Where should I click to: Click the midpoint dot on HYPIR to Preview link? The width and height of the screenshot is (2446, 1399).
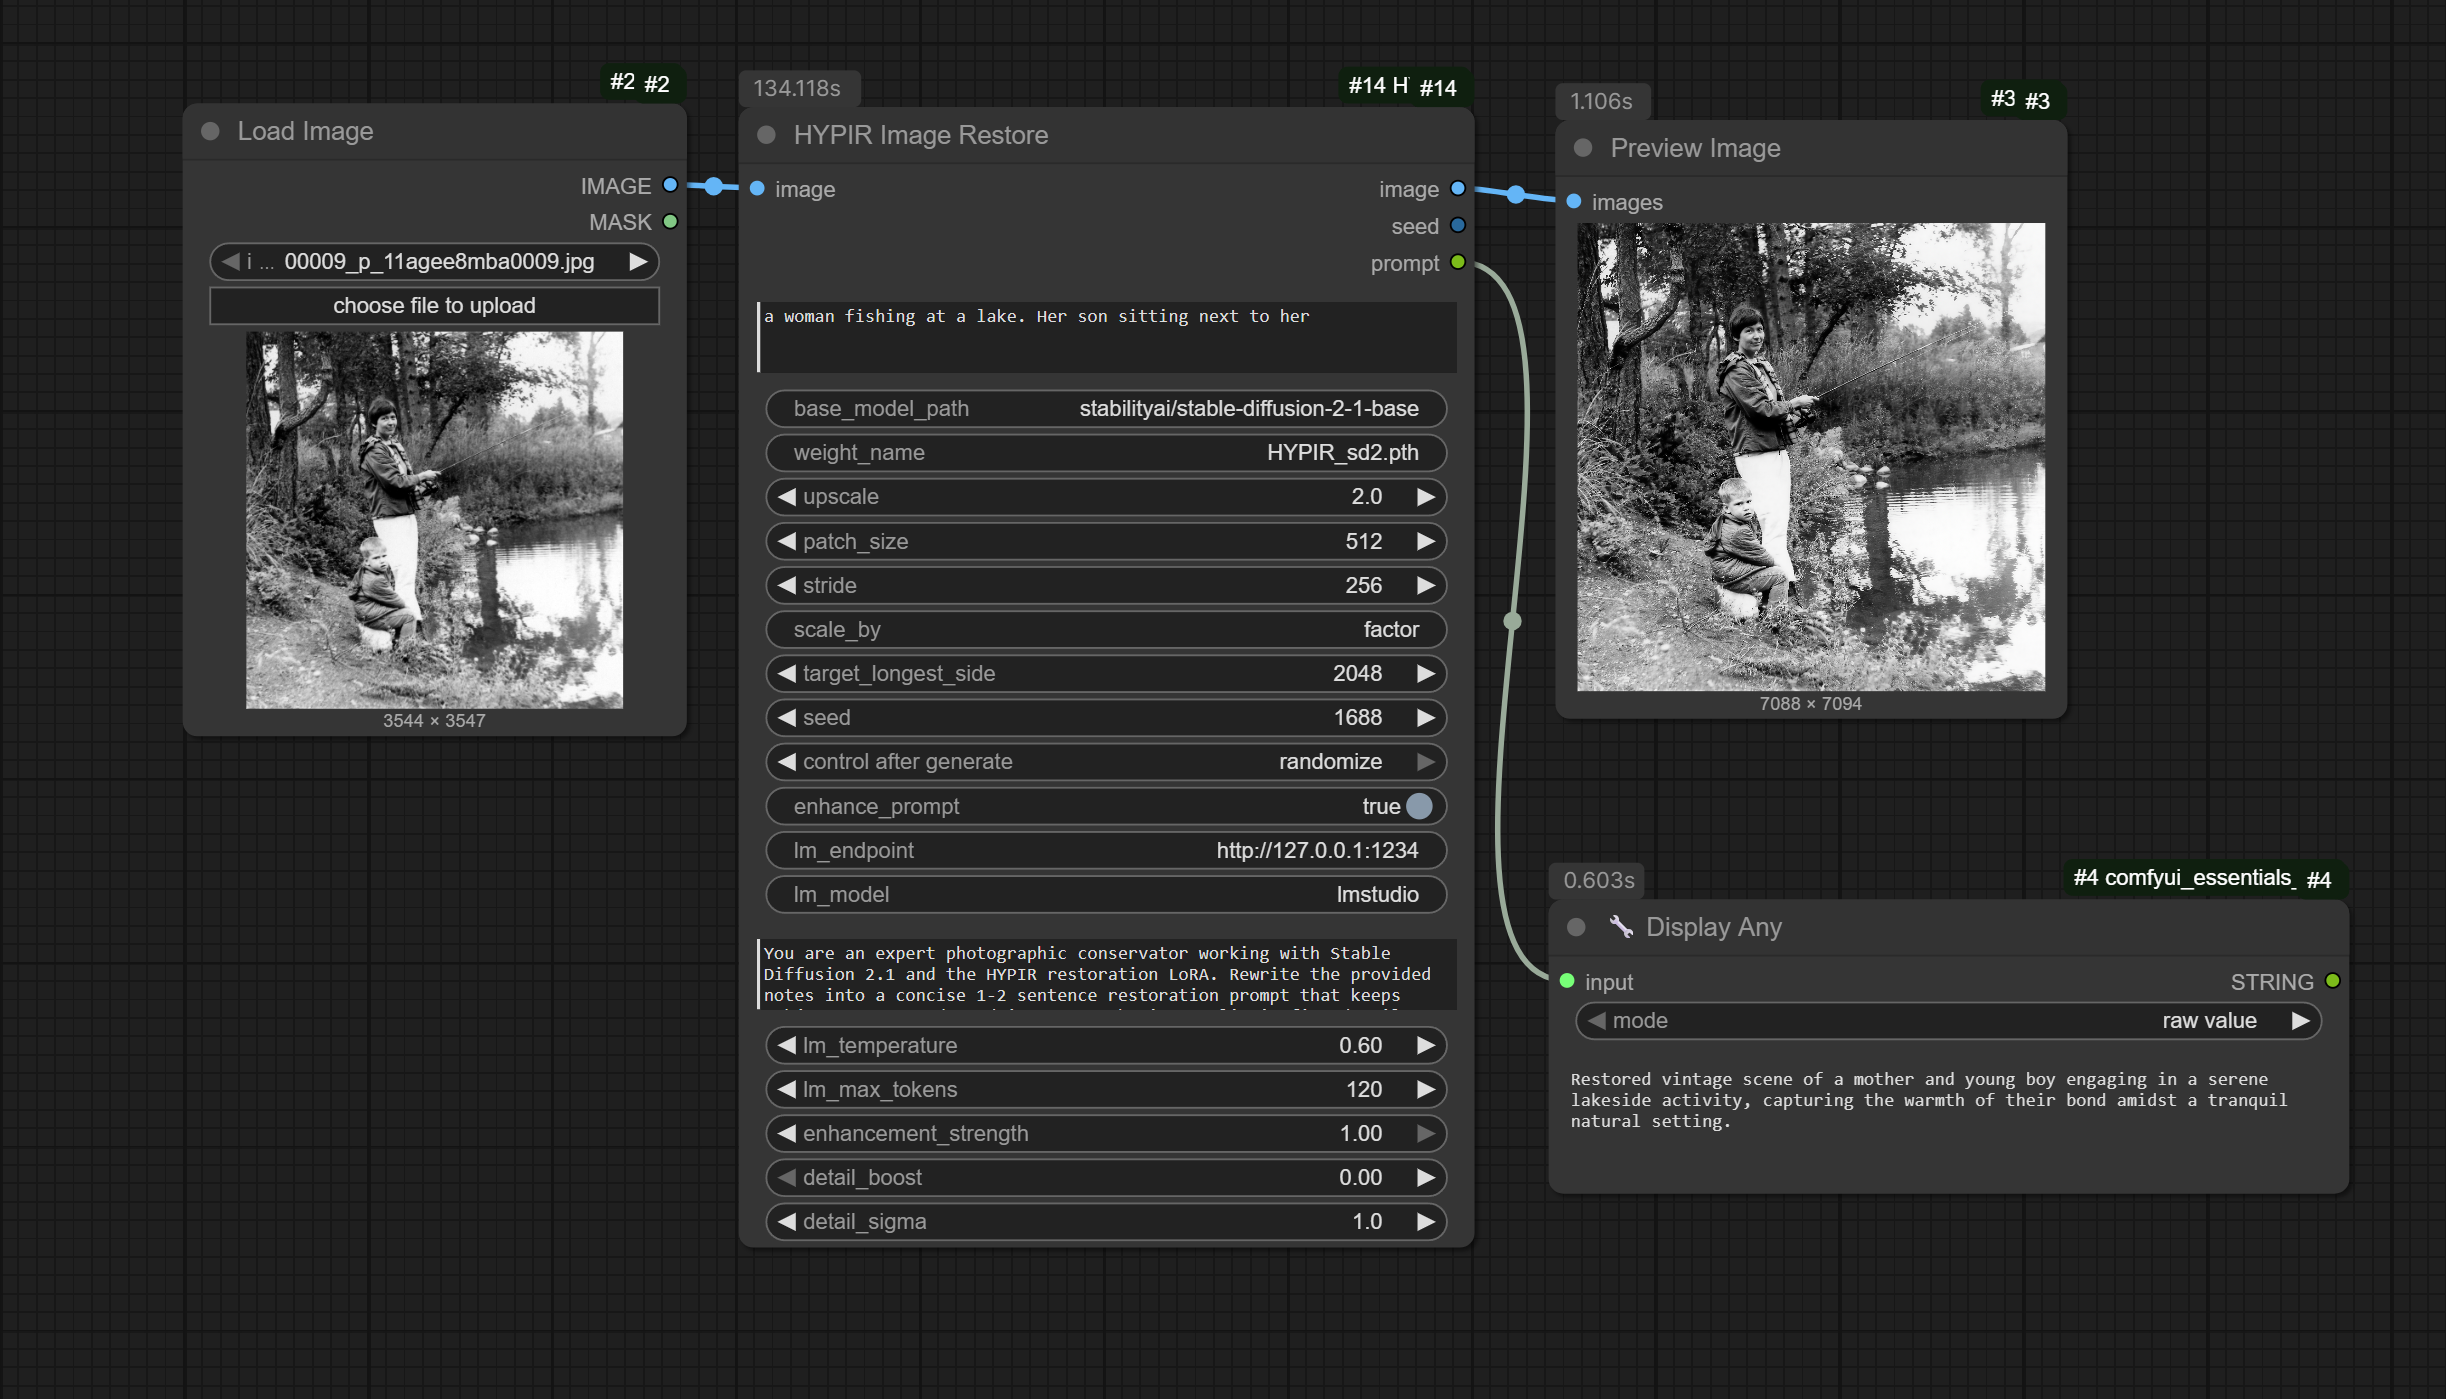click(x=1516, y=194)
